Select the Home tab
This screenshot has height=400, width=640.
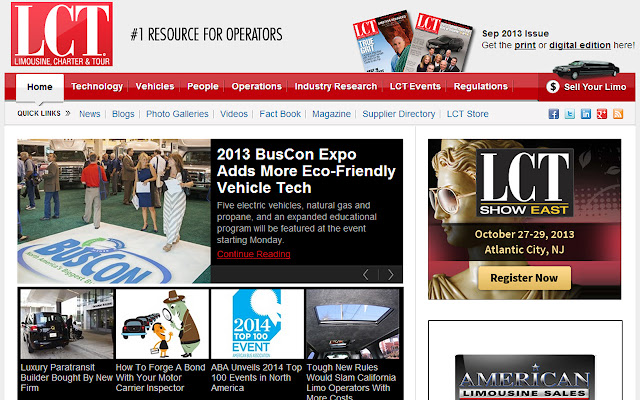(40, 87)
